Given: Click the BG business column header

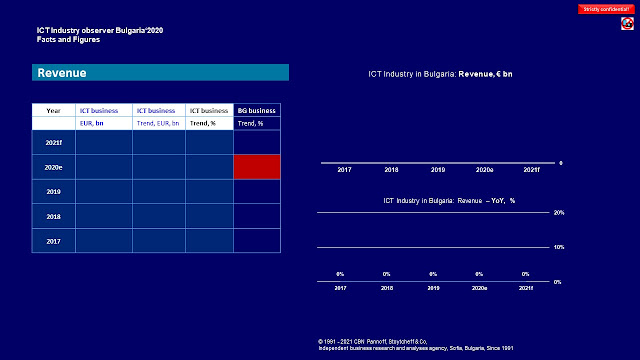Looking at the screenshot, I should click(x=257, y=110).
